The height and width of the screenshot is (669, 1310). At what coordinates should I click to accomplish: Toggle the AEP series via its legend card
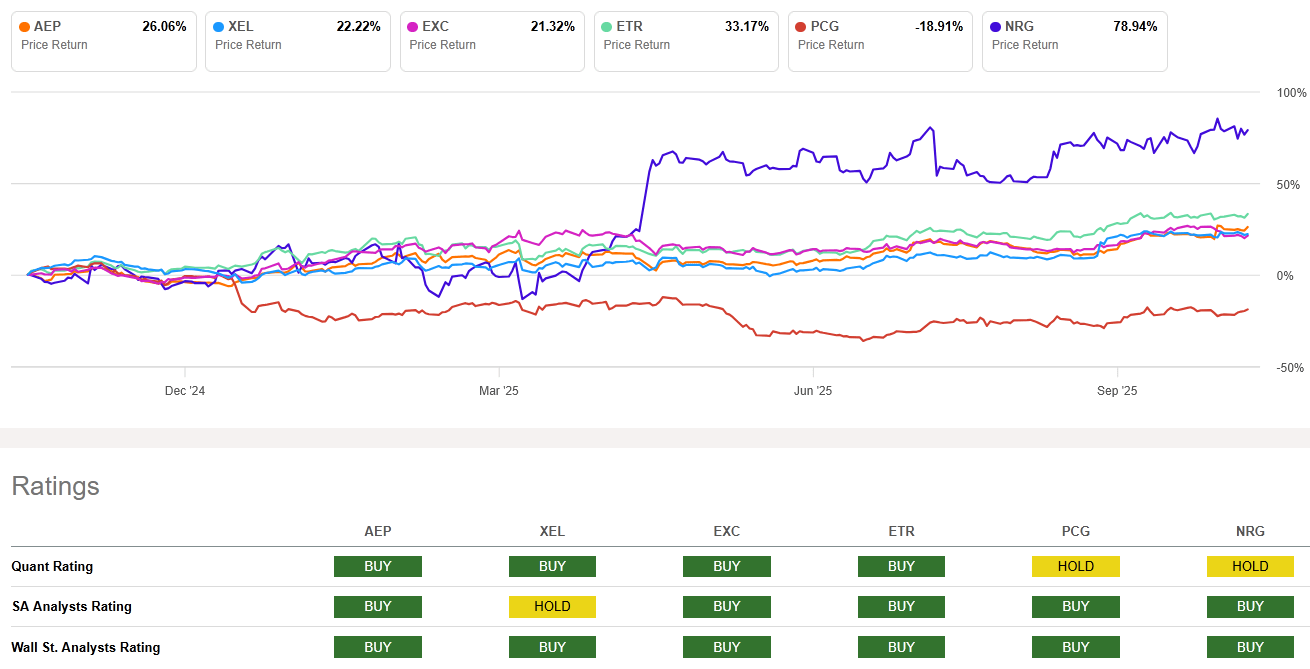pos(103,41)
